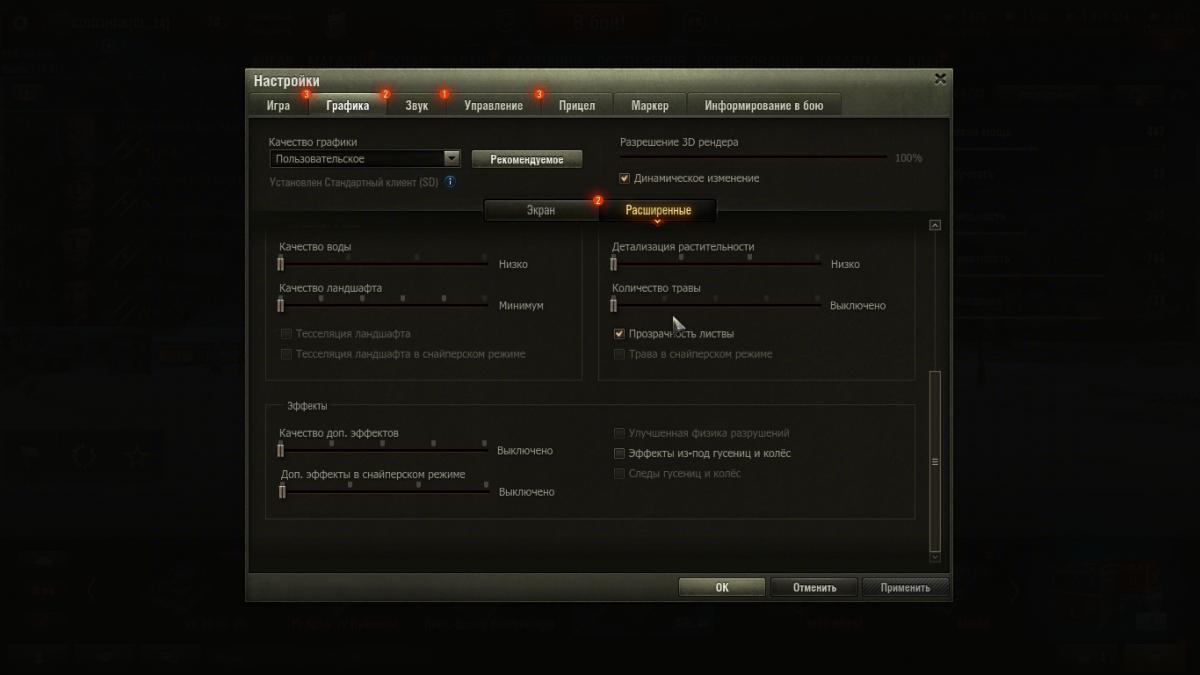The width and height of the screenshot is (1200, 675).
Task: Toggle Улучшенная физика разрушений checkbox
Action: [620, 434]
